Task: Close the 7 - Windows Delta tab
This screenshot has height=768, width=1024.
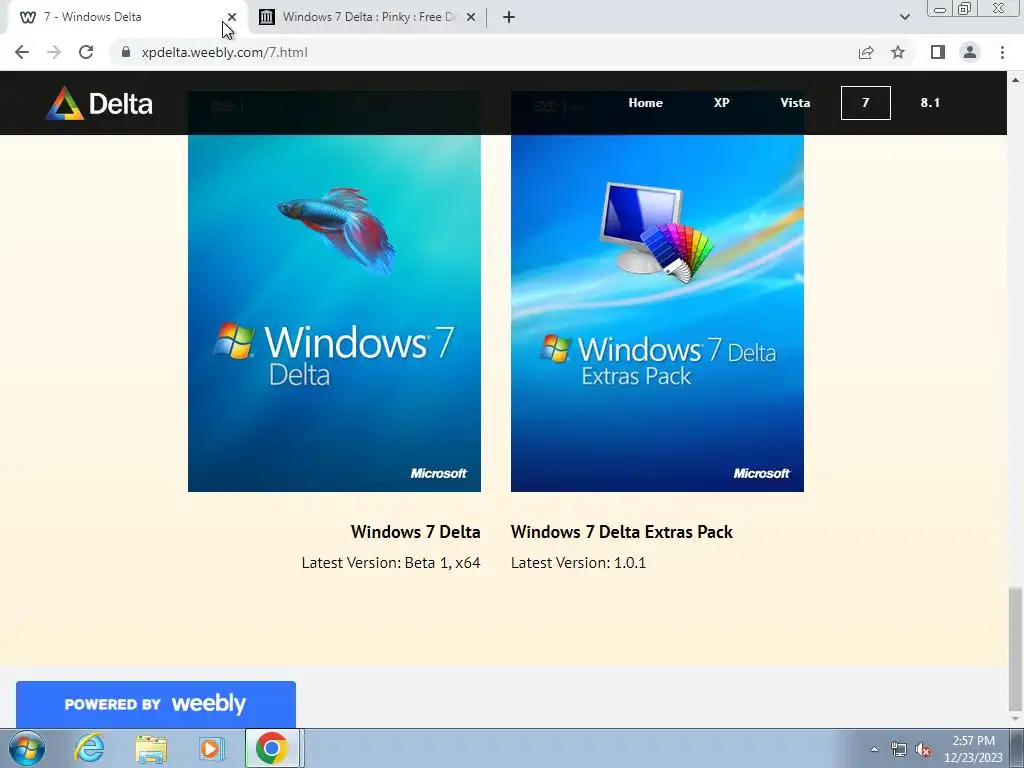Action: click(x=232, y=17)
